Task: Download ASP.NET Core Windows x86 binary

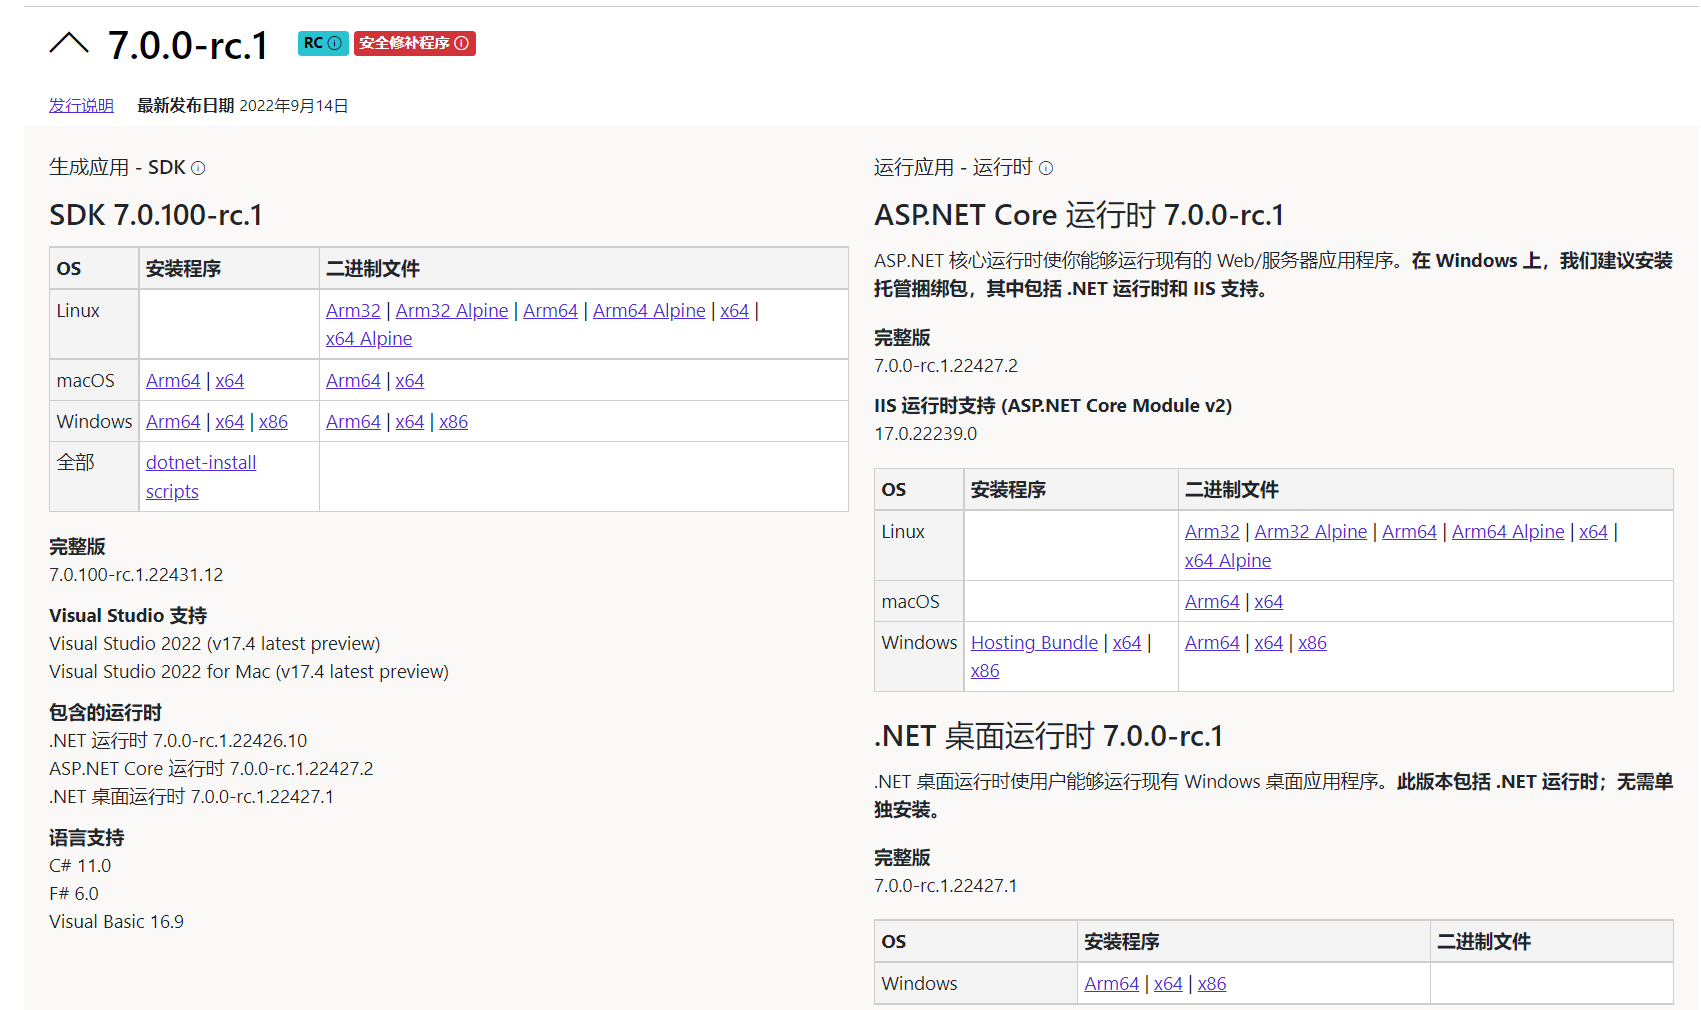Action: coord(1312,642)
